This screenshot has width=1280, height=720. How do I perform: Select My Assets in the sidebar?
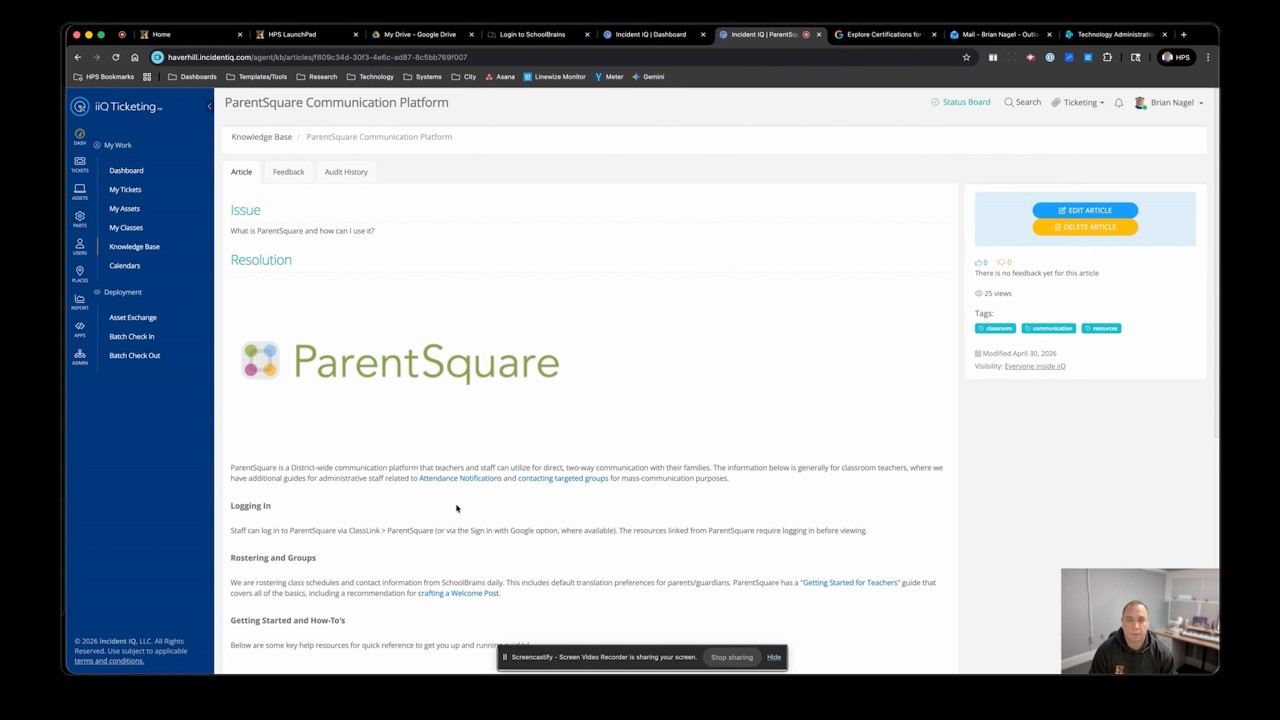(124, 209)
